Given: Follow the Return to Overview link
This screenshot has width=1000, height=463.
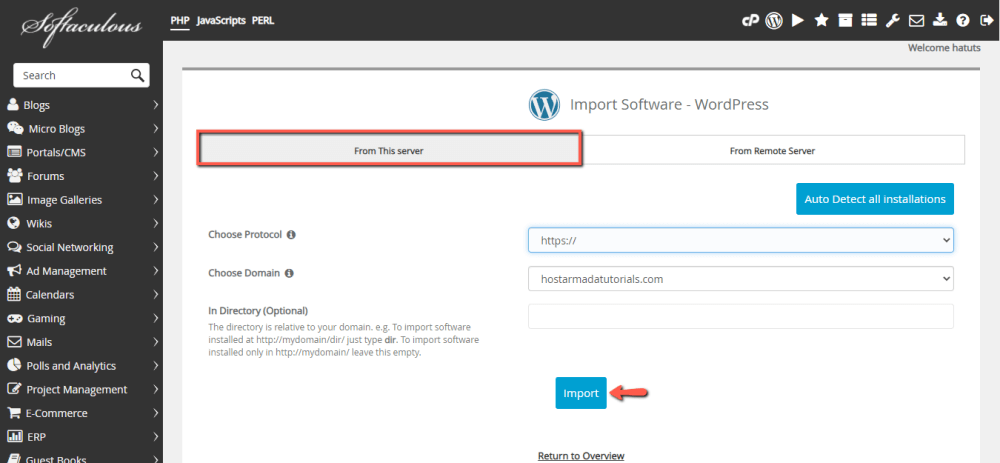Looking at the screenshot, I should pyautogui.click(x=581, y=456).
